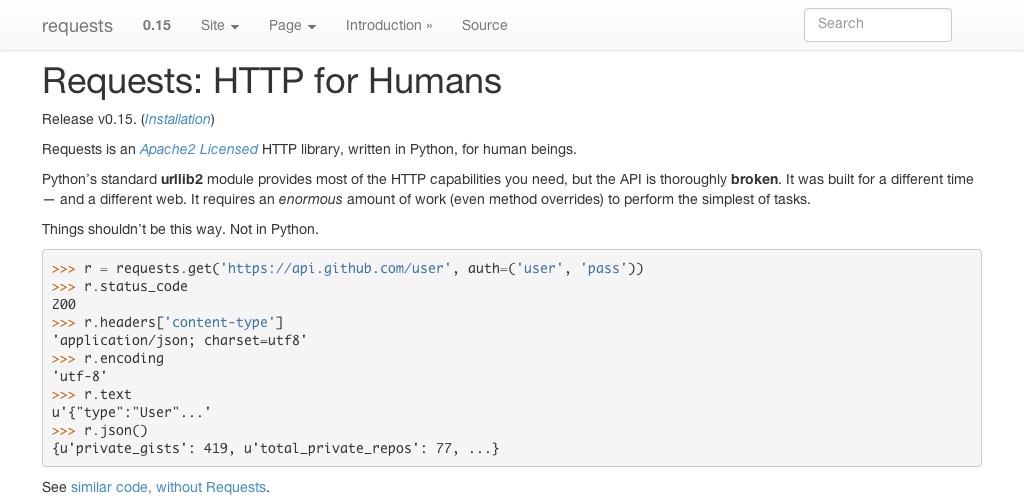
Task: Click the "Requests: HTTP for Humans" heading
Action: [x=271, y=81]
